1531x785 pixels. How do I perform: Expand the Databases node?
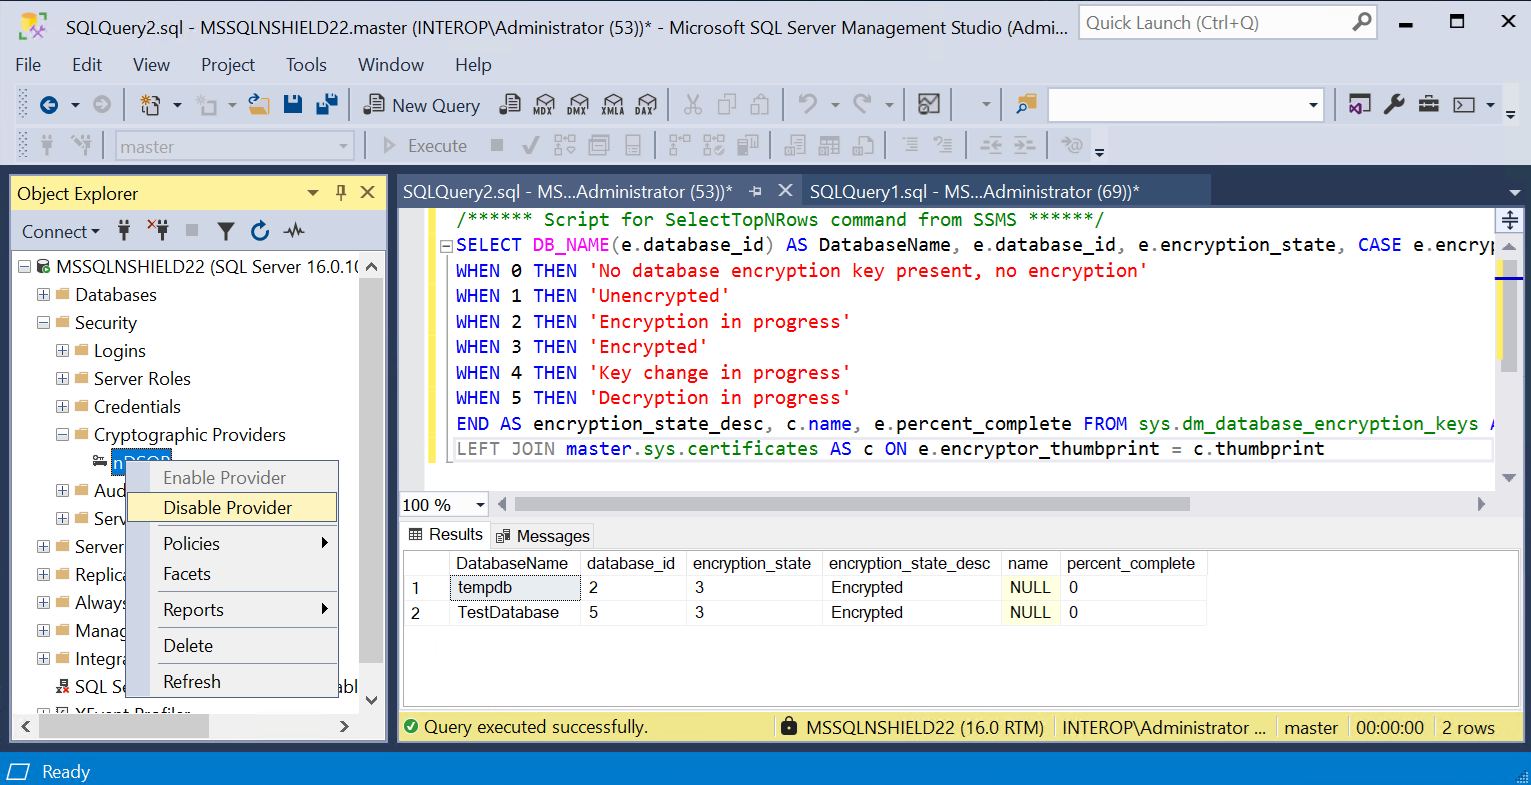(x=43, y=295)
